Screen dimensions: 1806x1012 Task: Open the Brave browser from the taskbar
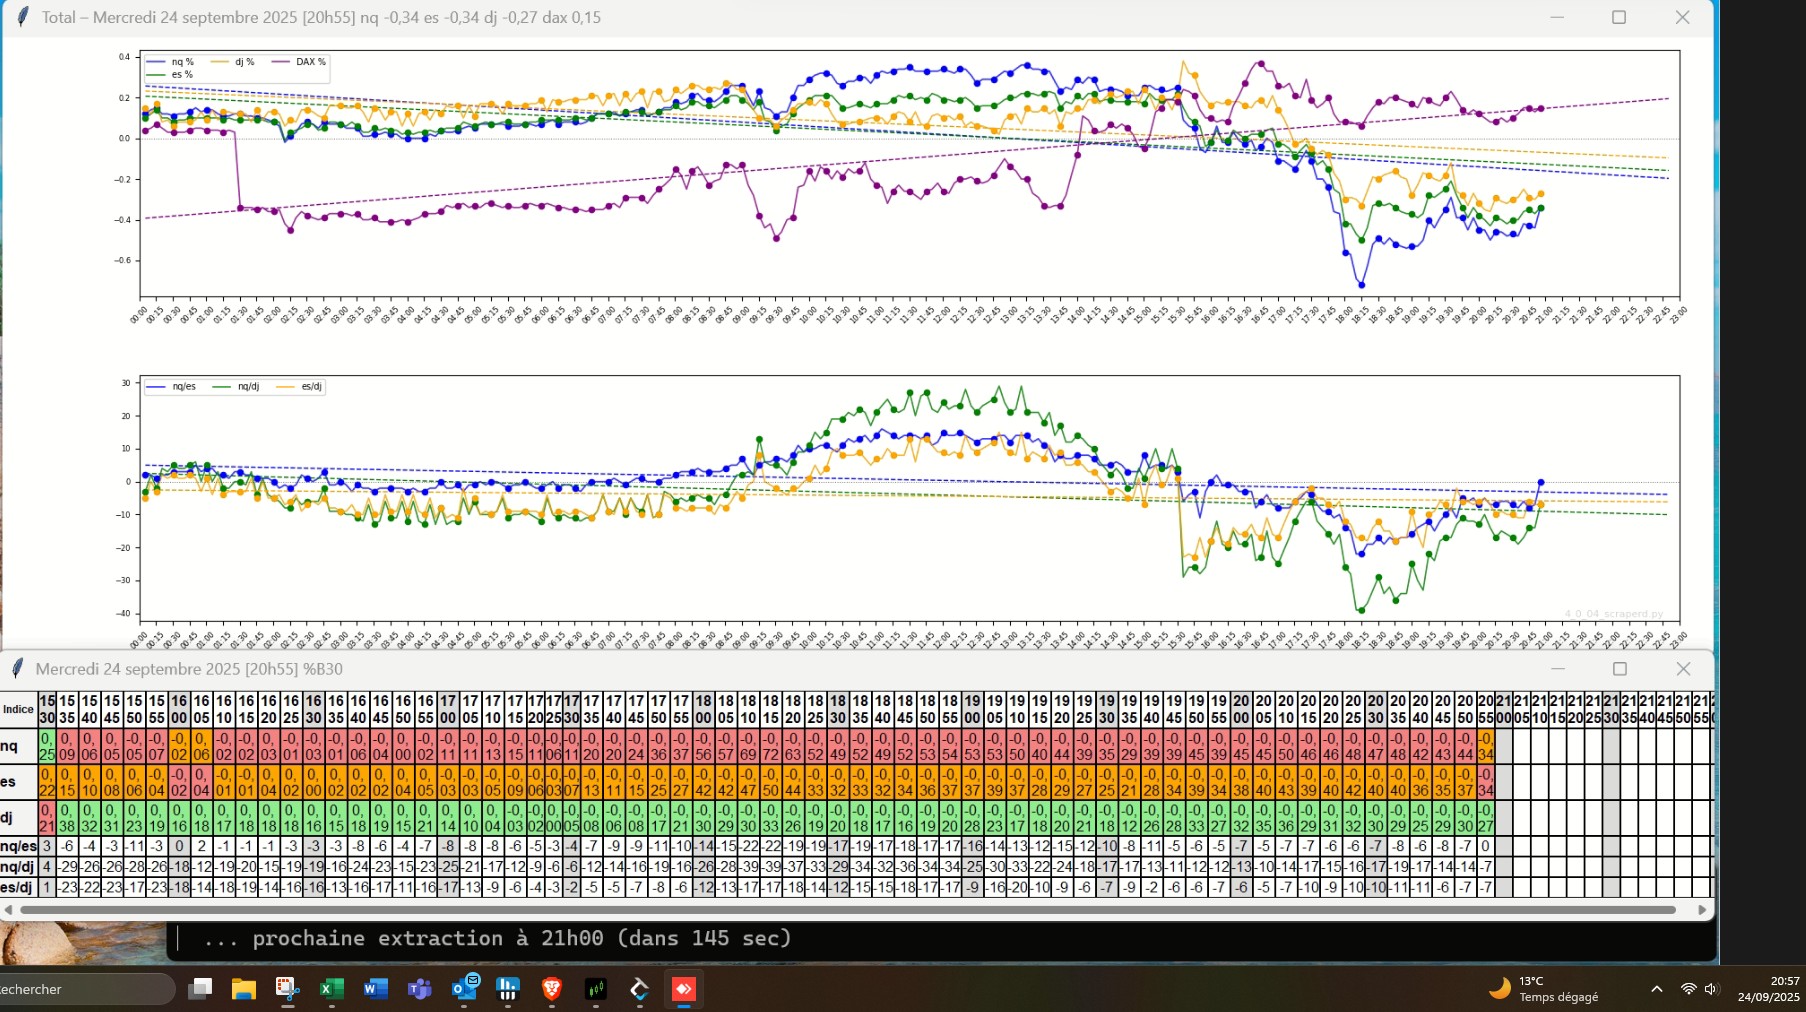(x=551, y=989)
